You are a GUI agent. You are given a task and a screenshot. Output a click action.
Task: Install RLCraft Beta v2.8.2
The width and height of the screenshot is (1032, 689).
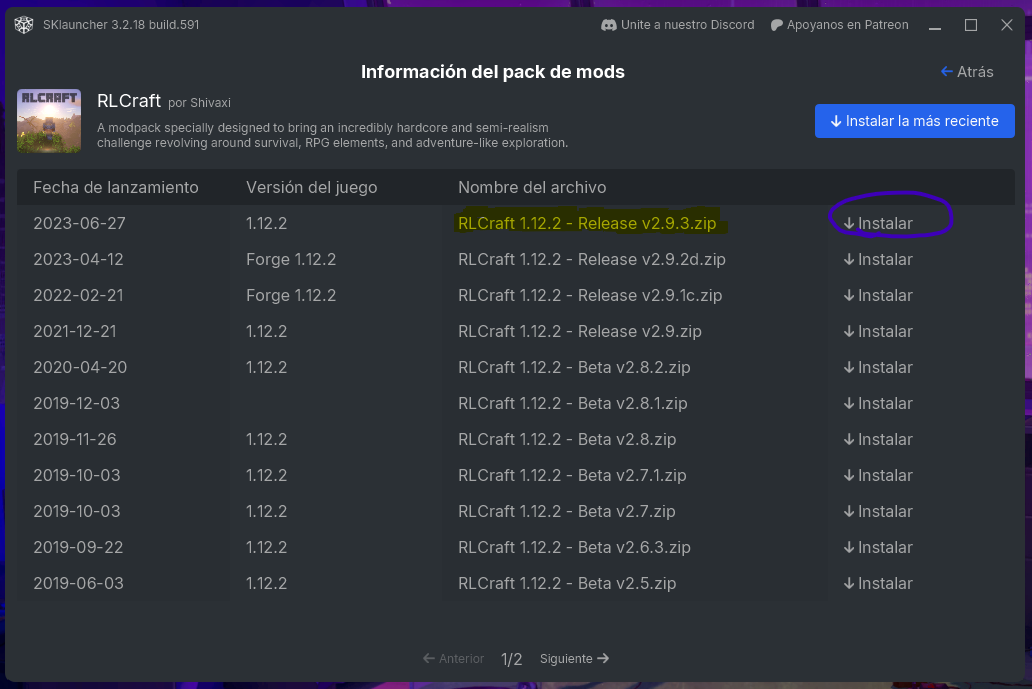[878, 367]
